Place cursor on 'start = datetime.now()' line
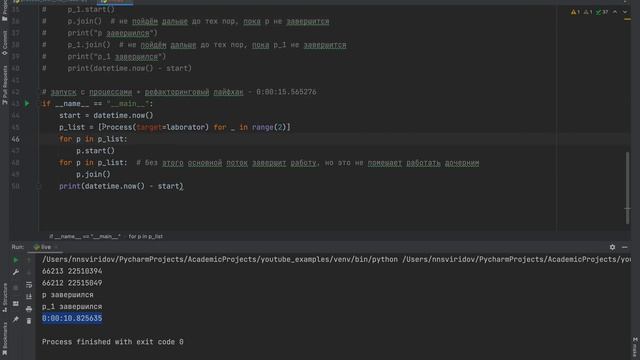640x360 pixels. 106,116
